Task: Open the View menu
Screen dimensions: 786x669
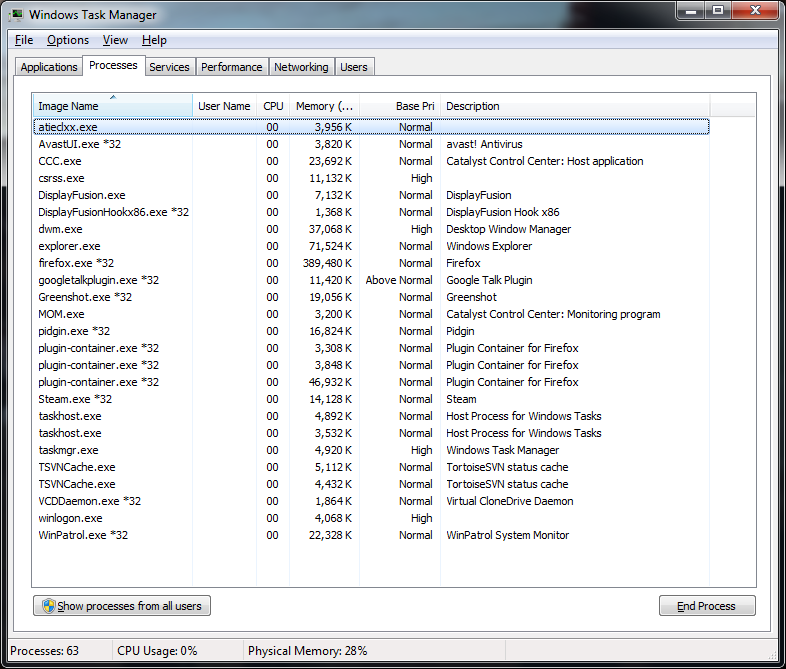Action: 115,40
